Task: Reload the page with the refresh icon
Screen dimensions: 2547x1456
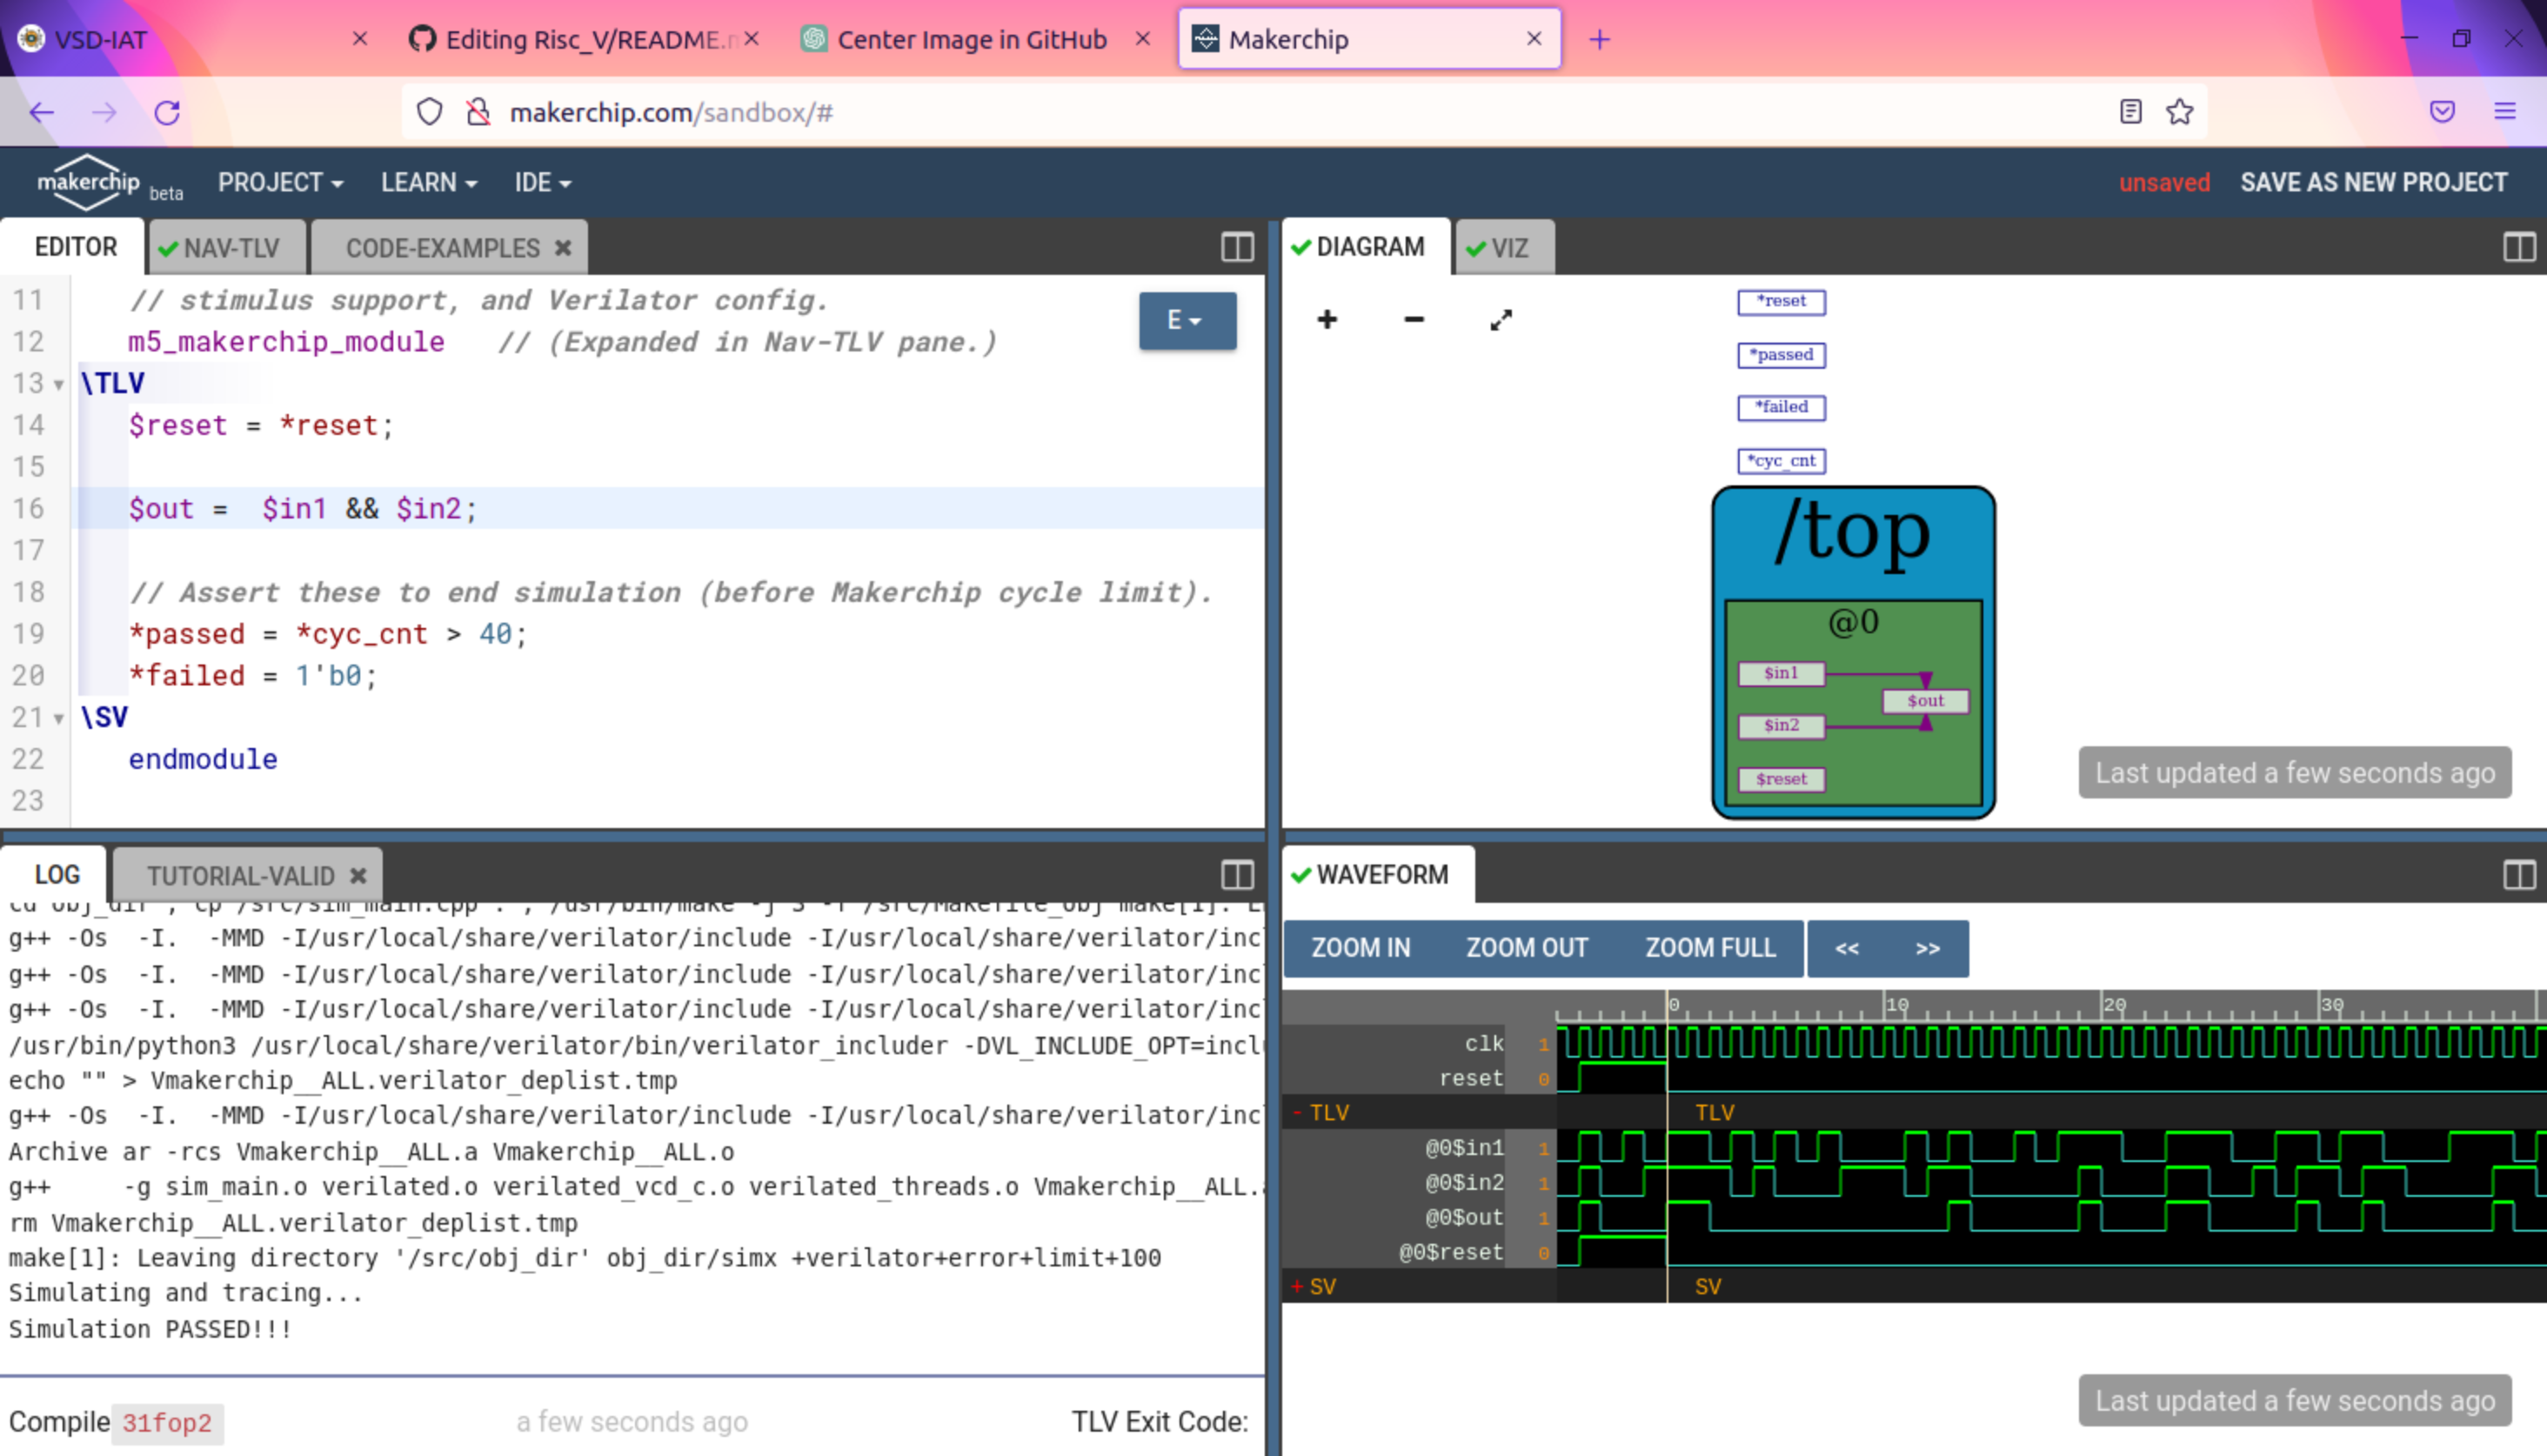Action: pyautogui.click(x=167, y=112)
